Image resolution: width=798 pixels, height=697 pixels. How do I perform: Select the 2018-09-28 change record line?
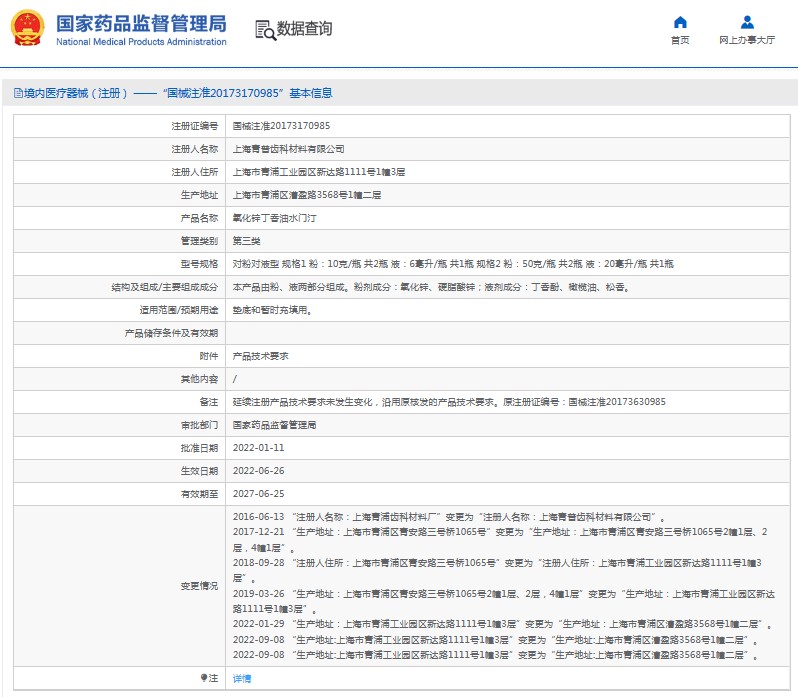pyautogui.click(x=497, y=570)
